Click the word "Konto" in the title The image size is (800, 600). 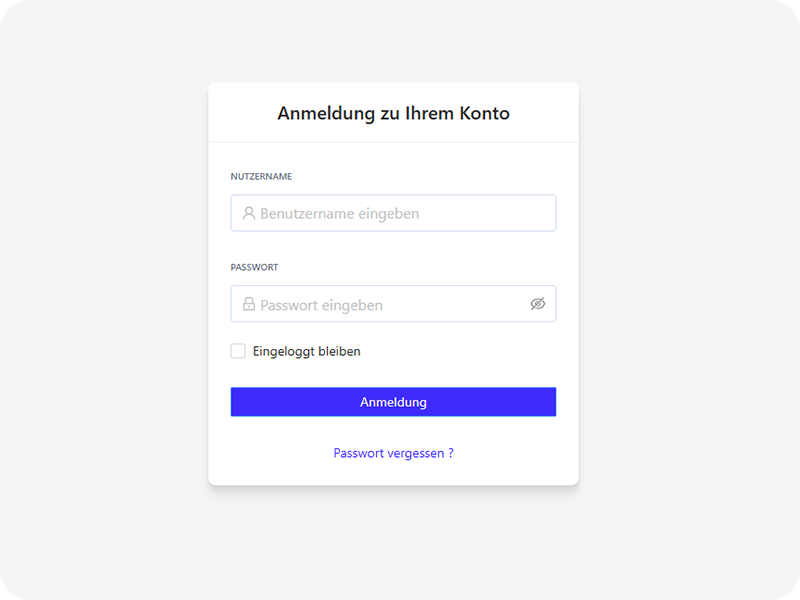pos(484,114)
